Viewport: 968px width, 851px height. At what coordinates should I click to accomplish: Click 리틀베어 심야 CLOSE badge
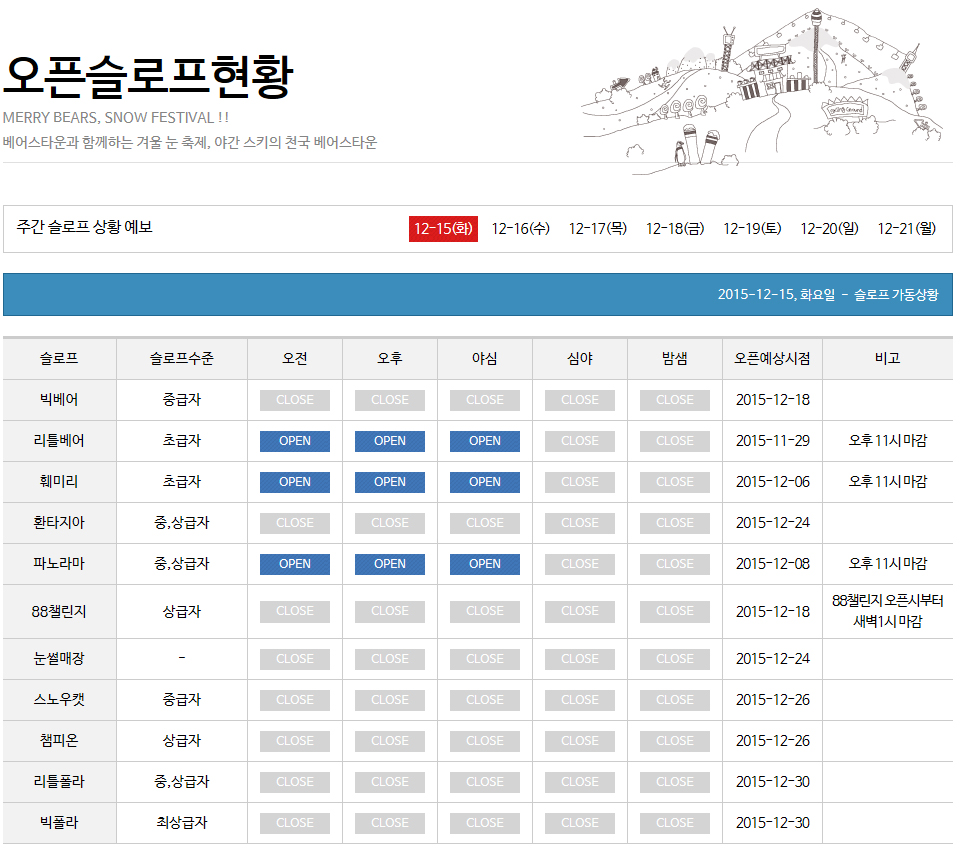click(x=580, y=441)
